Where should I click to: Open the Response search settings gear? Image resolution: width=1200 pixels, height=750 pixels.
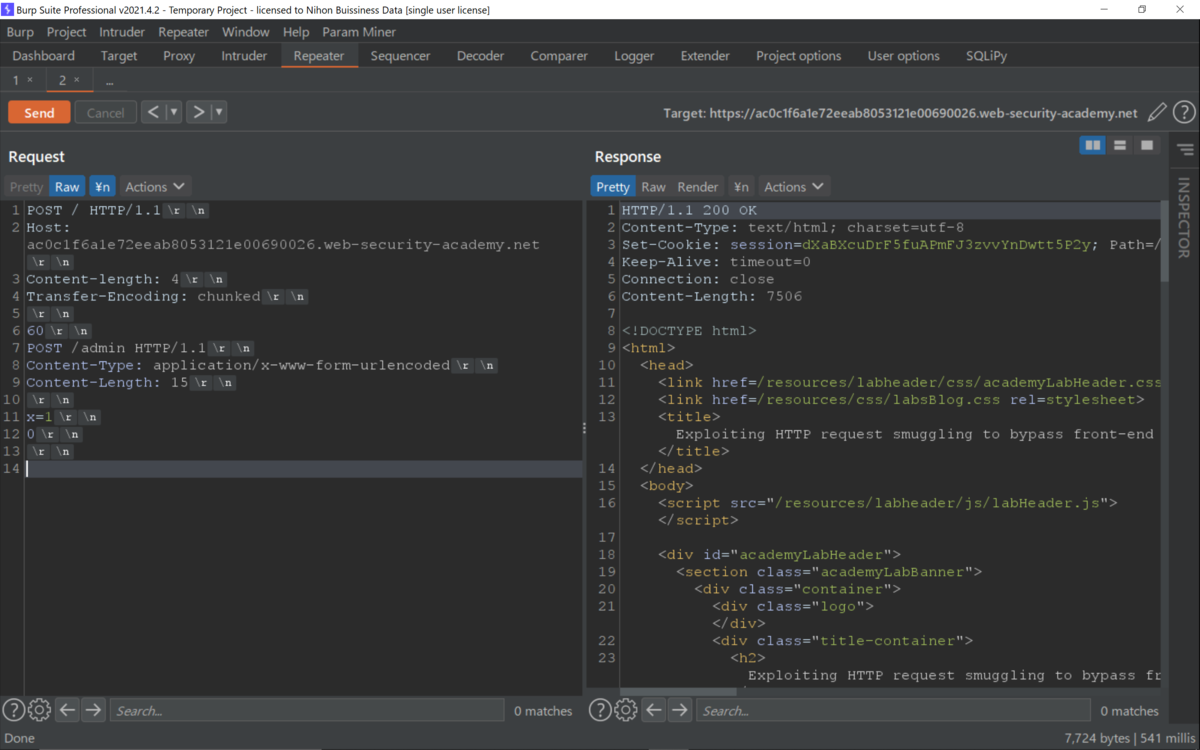tap(626, 710)
